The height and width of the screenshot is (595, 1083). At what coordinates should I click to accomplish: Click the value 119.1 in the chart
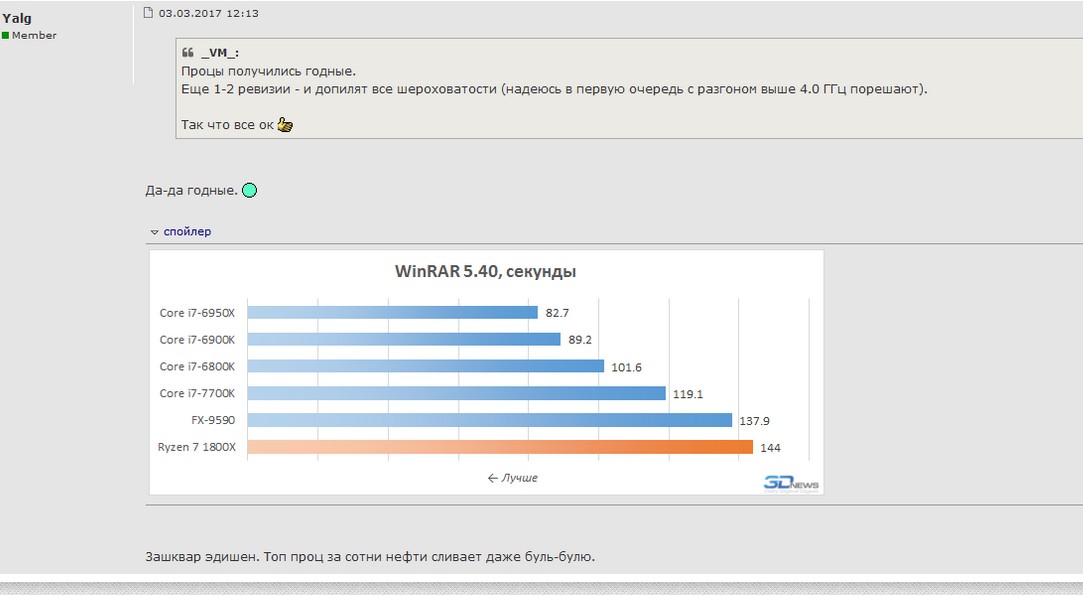tap(687, 394)
